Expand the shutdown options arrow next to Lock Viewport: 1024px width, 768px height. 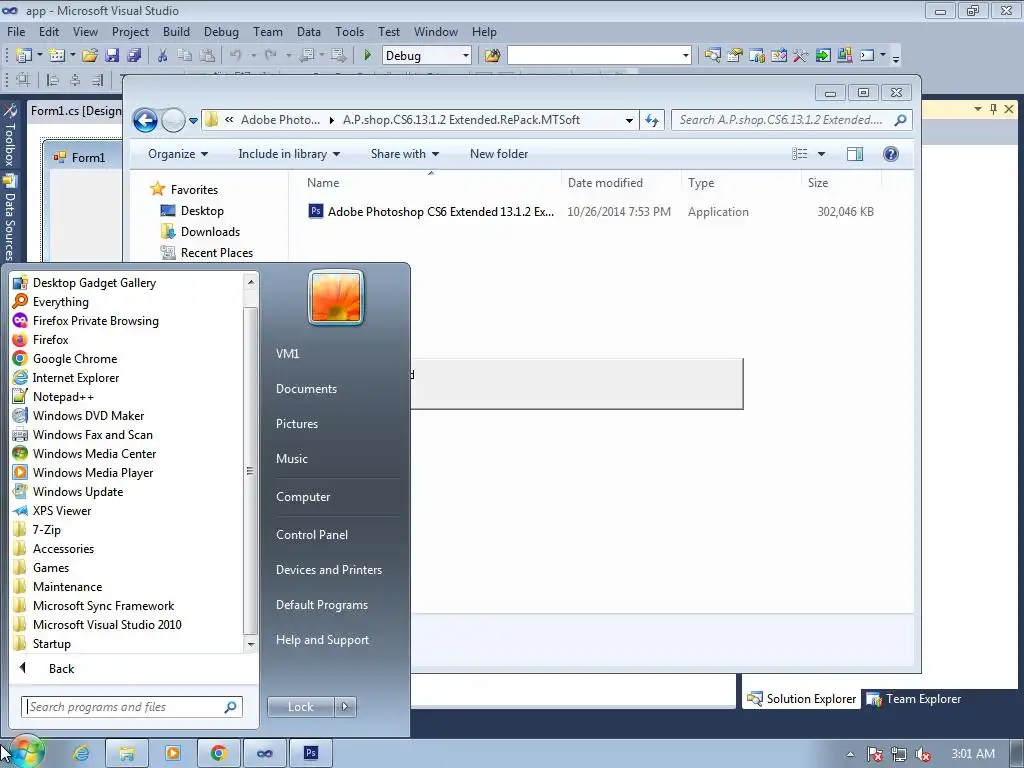345,707
